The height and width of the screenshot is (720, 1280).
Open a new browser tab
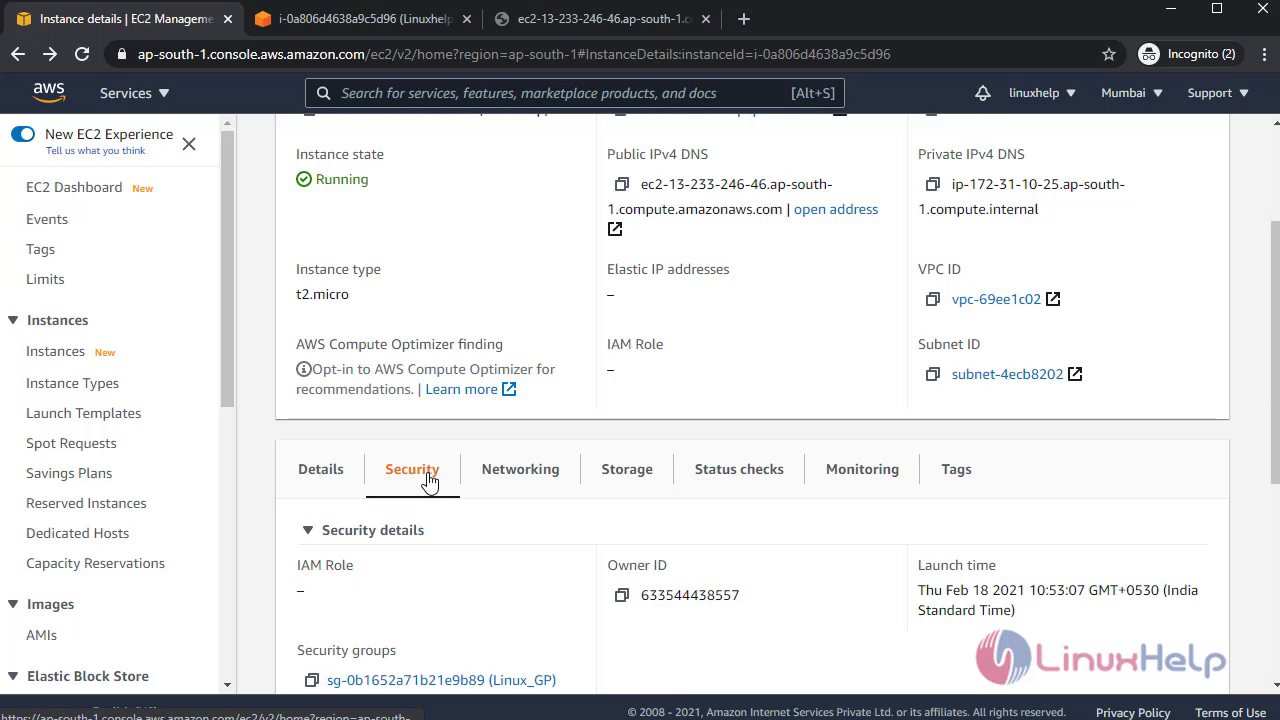[743, 19]
